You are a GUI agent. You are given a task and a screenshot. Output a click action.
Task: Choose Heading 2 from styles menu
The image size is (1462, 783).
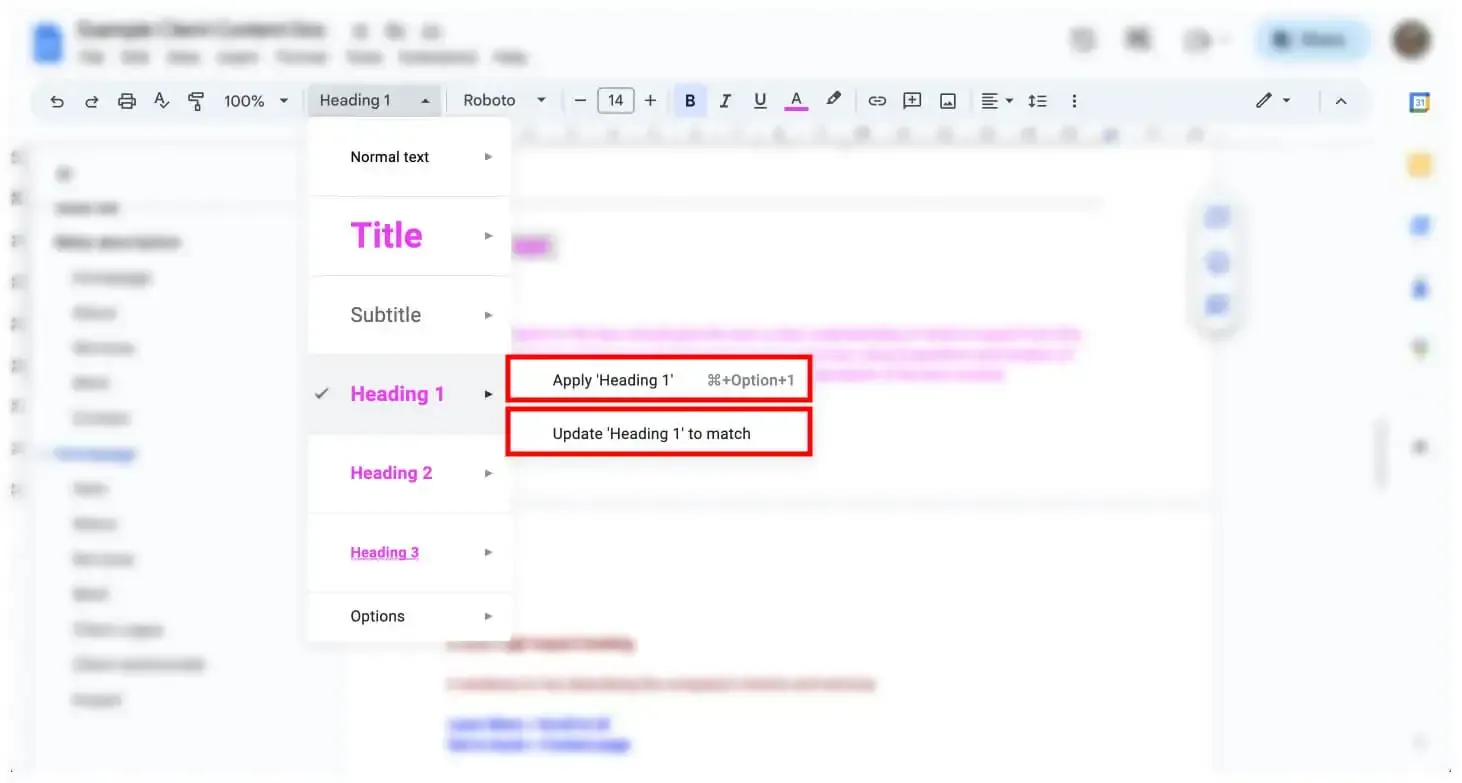(391, 473)
